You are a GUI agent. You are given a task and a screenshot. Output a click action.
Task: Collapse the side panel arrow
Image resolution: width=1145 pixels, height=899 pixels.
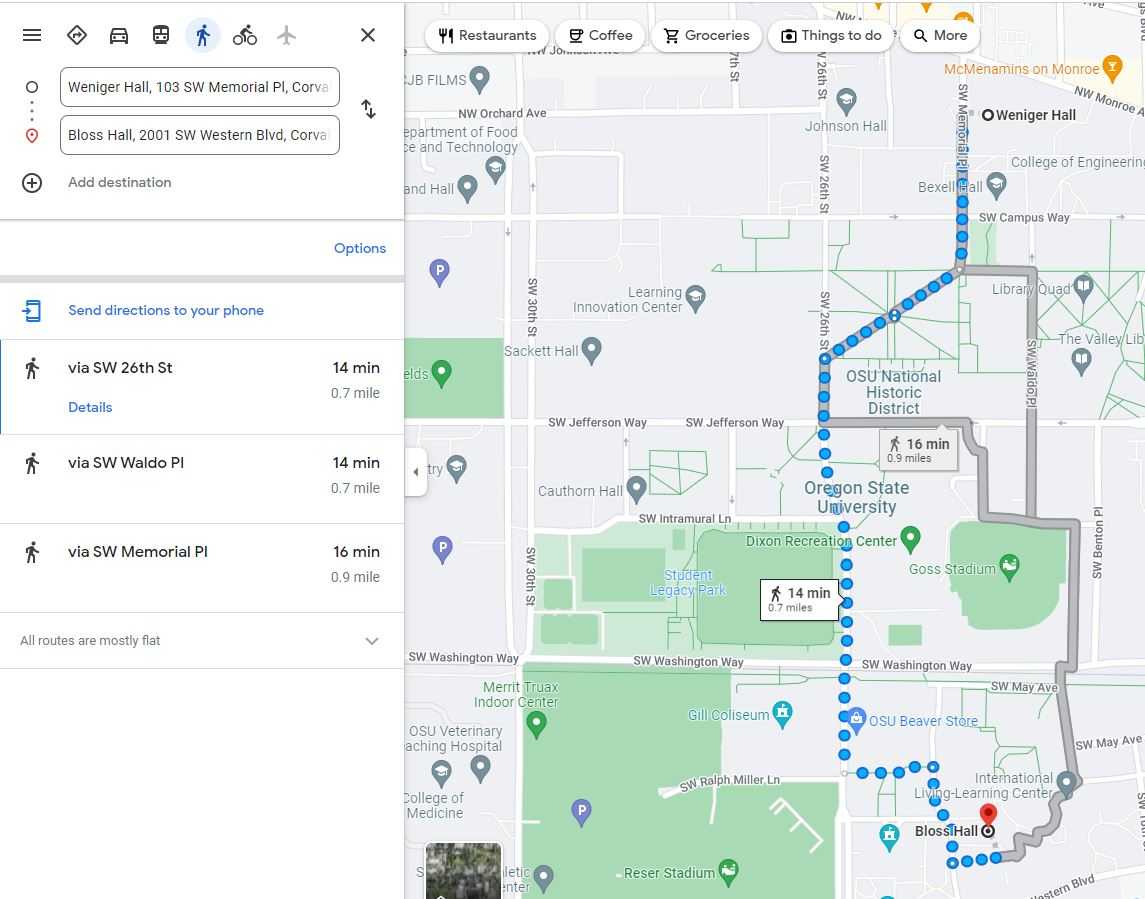tap(416, 471)
